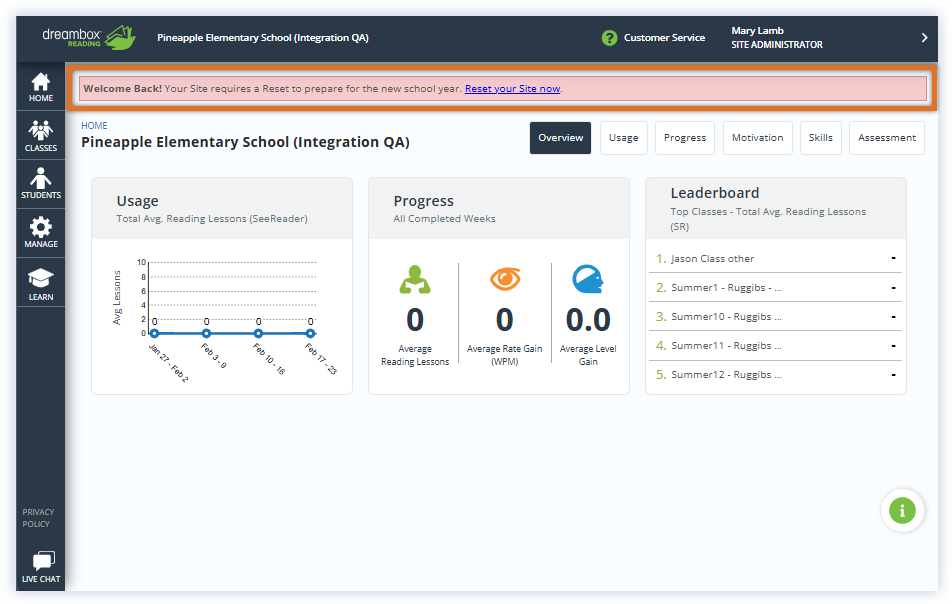Go to Students via sidebar icon
The height and width of the screenshot is (604, 952).
tap(41, 179)
